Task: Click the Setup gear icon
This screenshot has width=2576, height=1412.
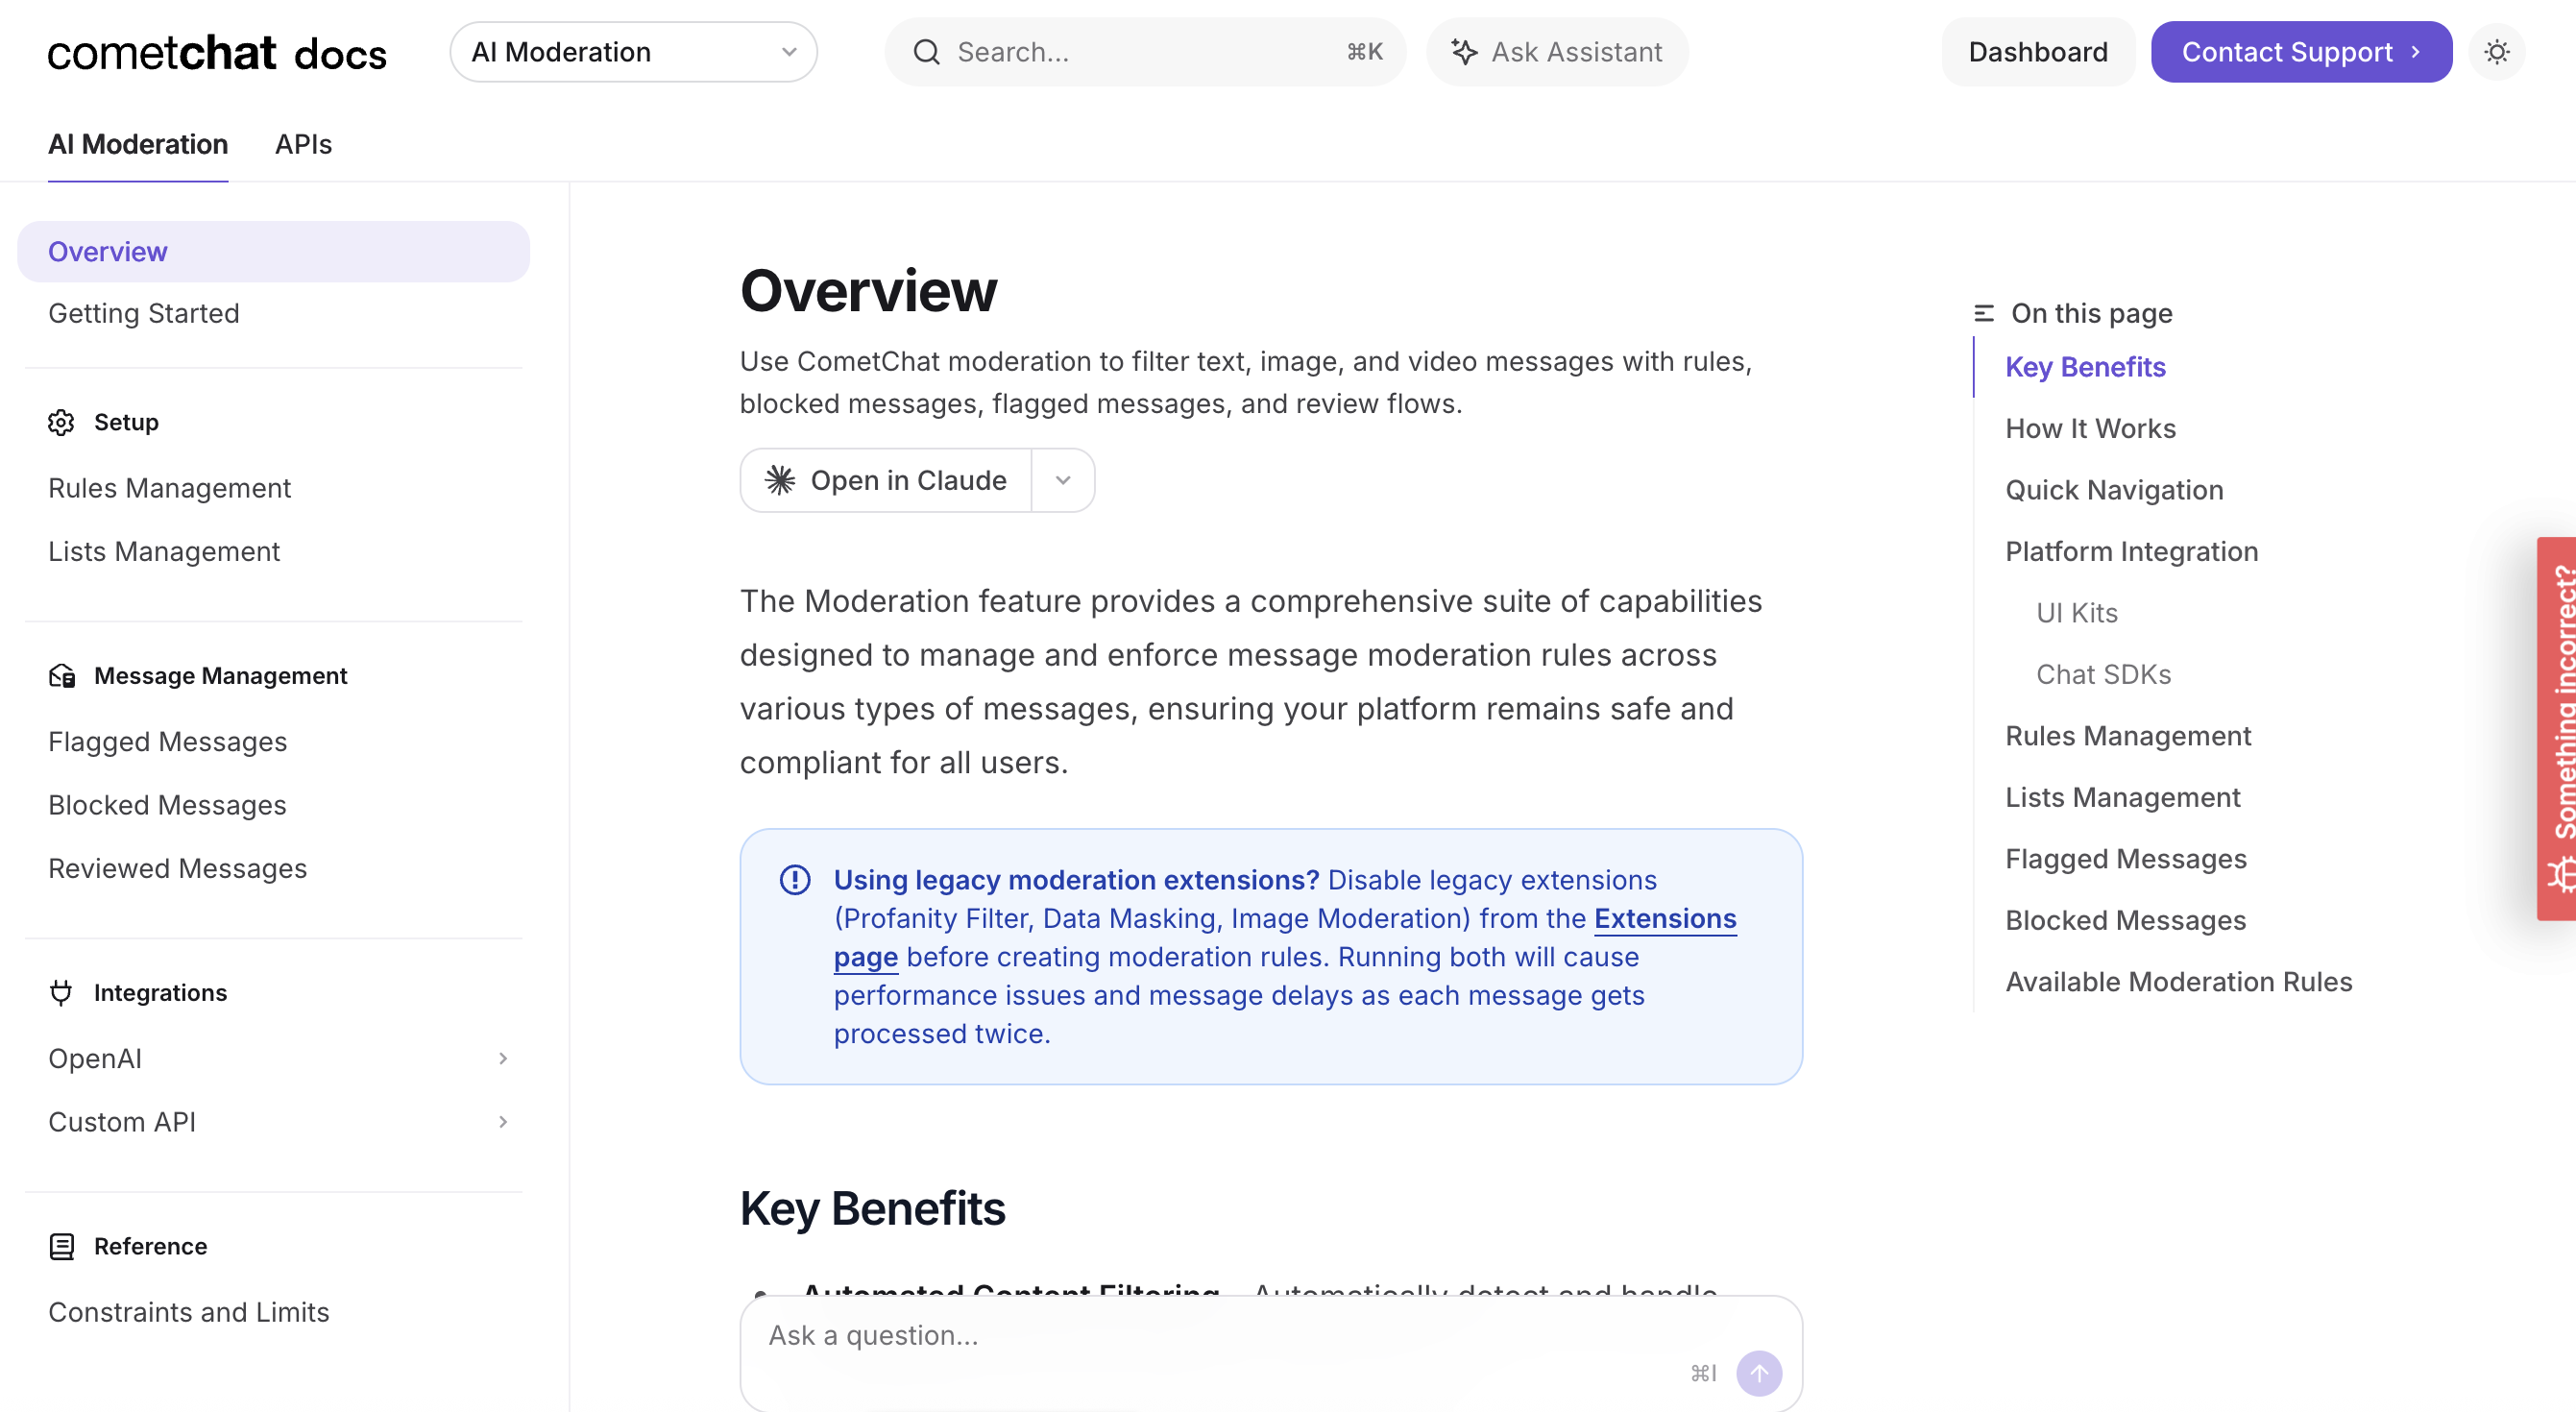Action: click(x=61, y=422)
